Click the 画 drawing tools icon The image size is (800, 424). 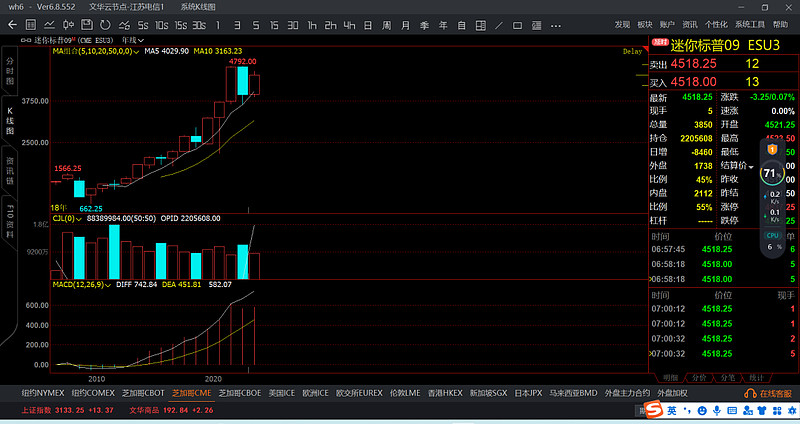(536, 25)
